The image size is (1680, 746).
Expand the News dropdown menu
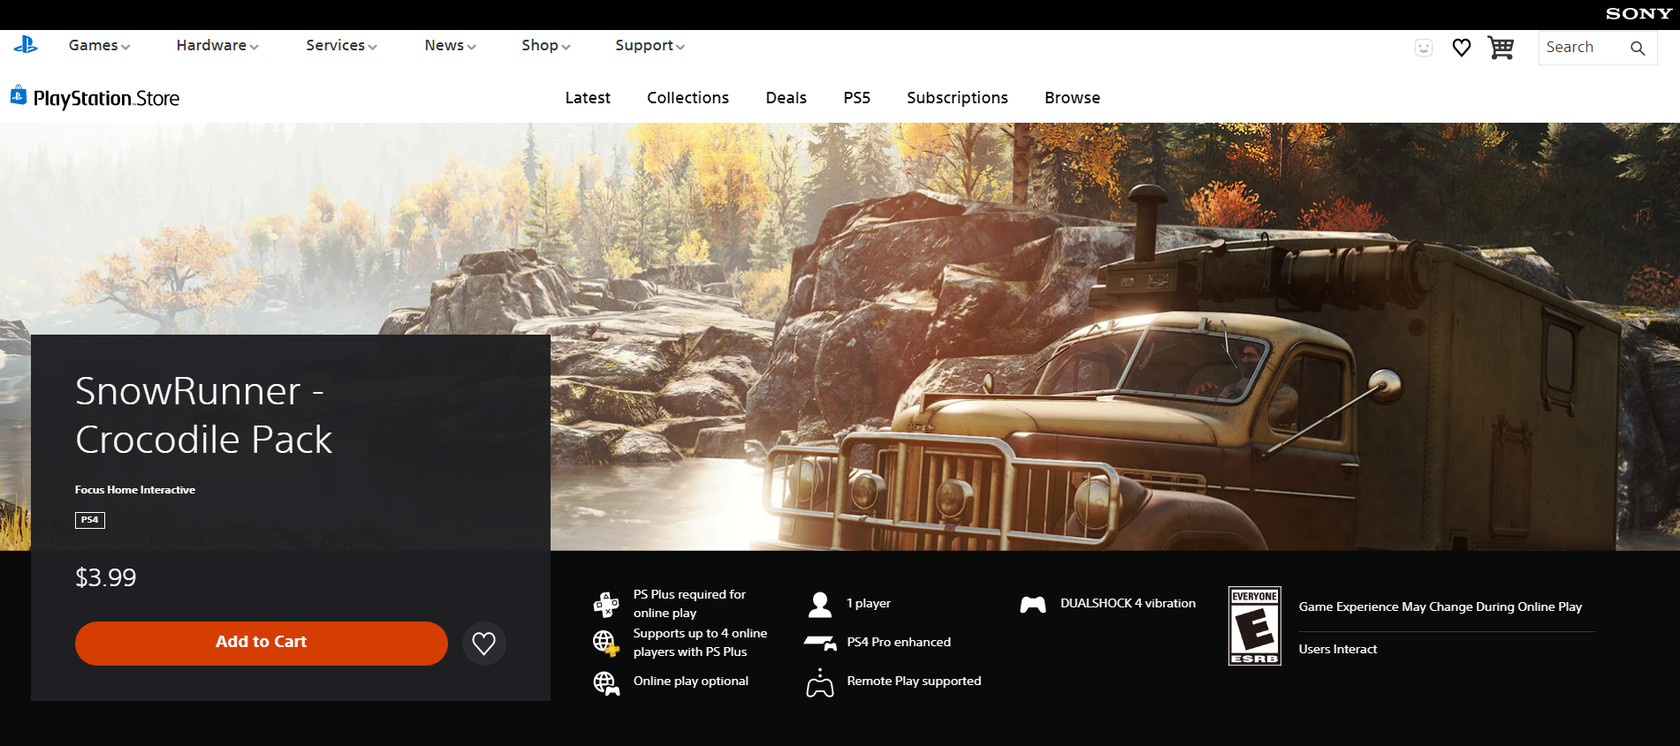(450, 45)
